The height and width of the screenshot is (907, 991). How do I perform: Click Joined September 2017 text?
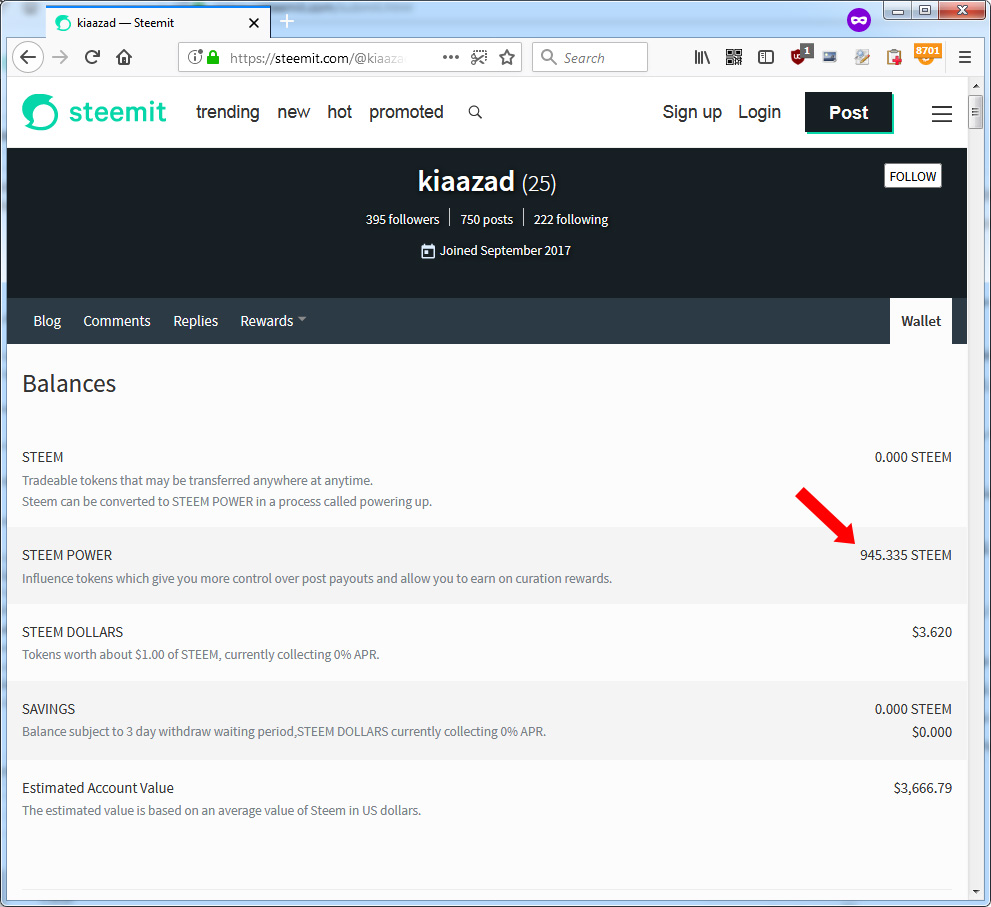(x=505, y=250)
